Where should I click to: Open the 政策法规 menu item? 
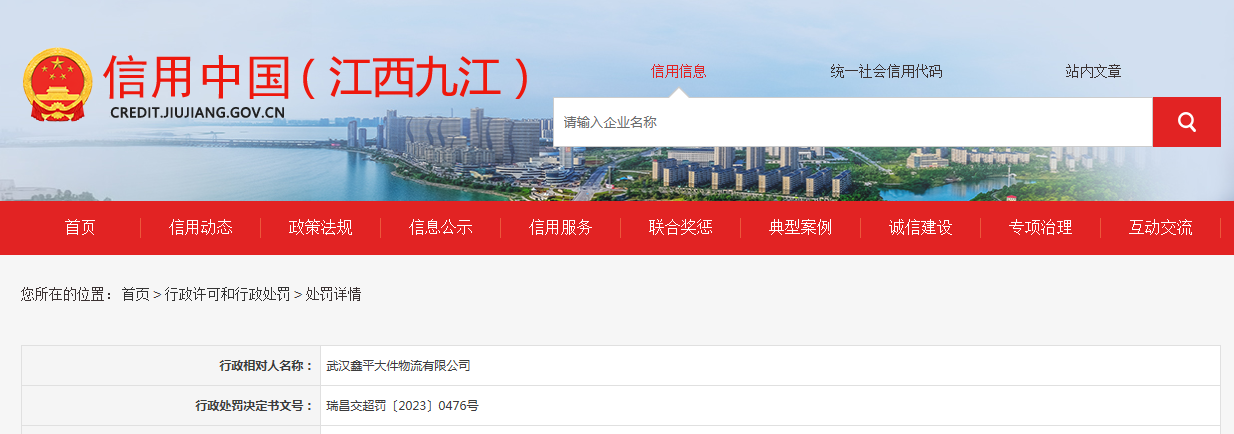pyautogui.click(x=321, y=227)
